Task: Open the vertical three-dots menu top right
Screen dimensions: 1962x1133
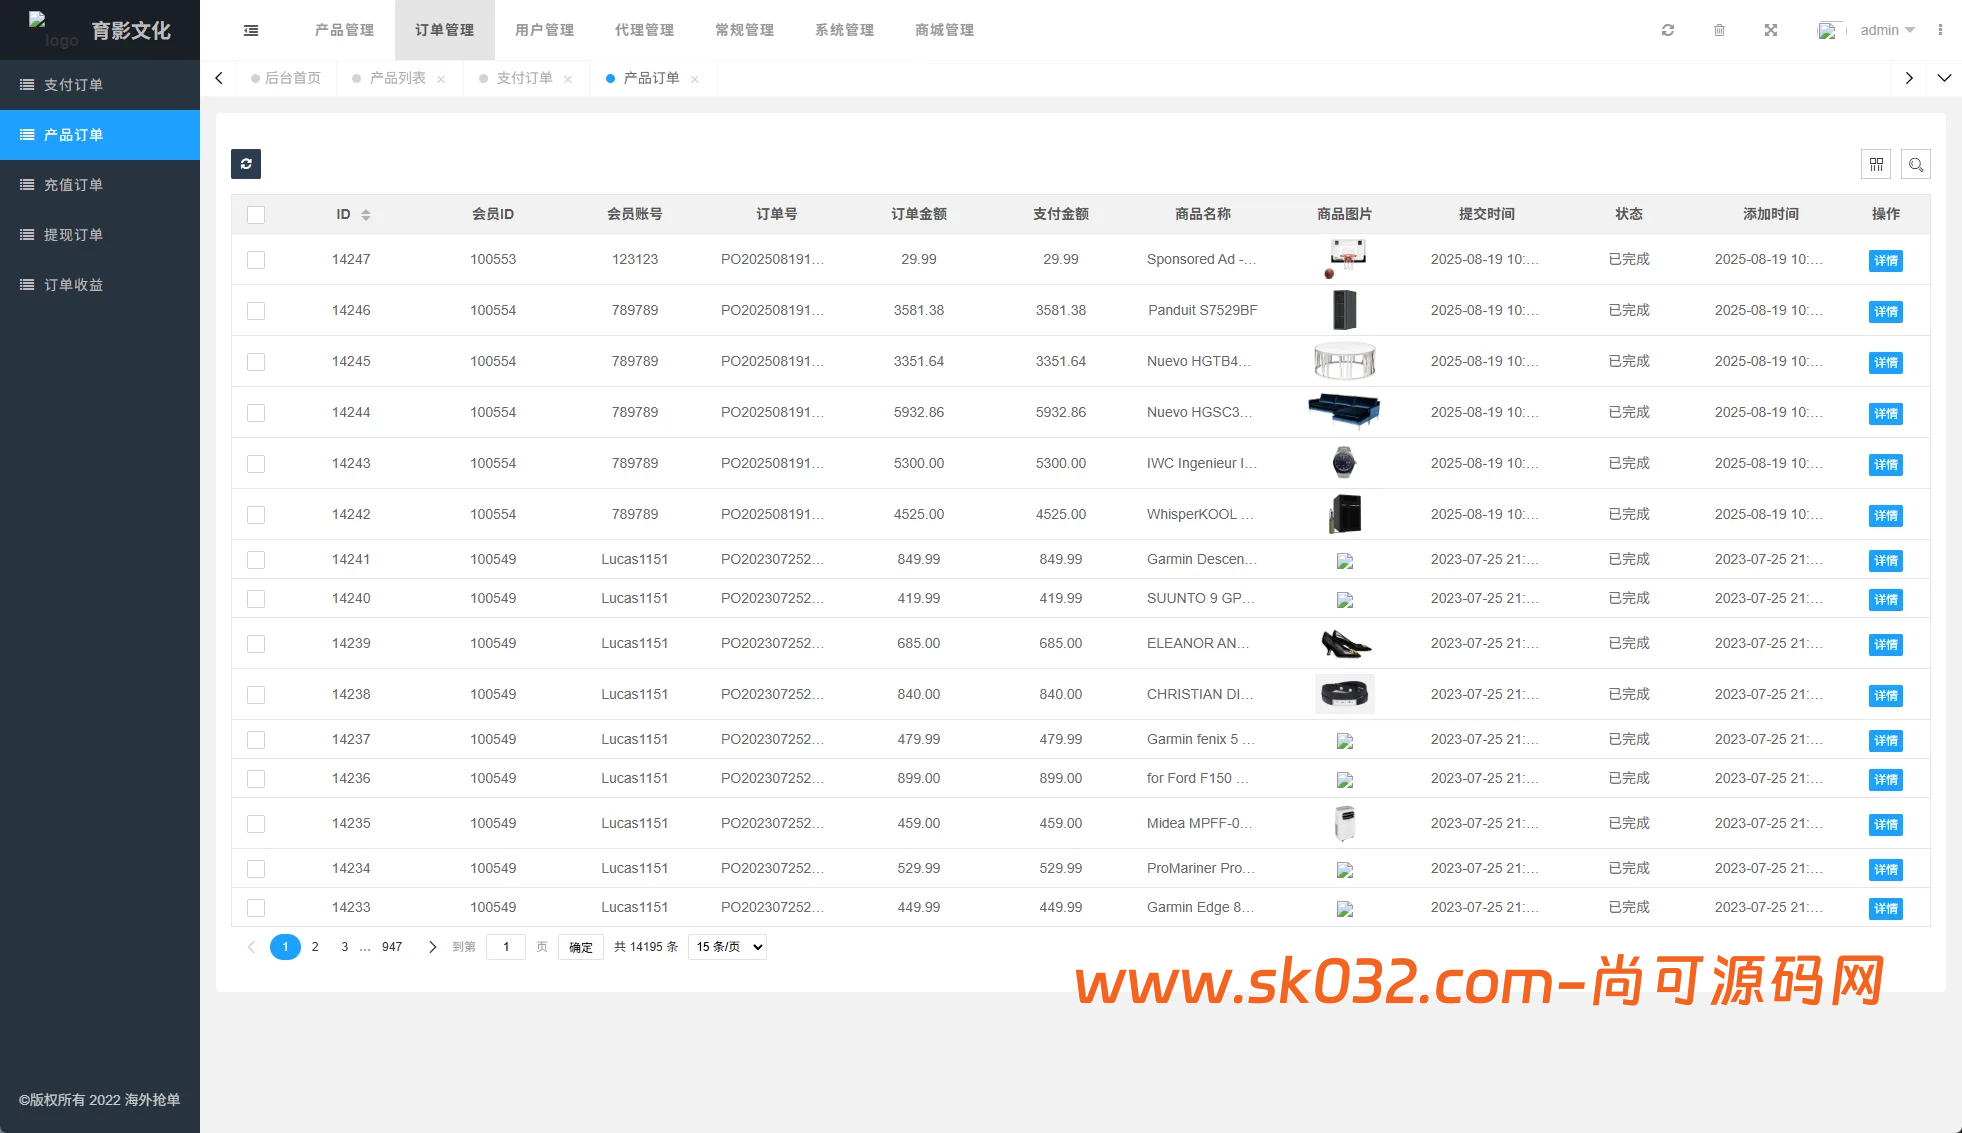Action: 1941,29
